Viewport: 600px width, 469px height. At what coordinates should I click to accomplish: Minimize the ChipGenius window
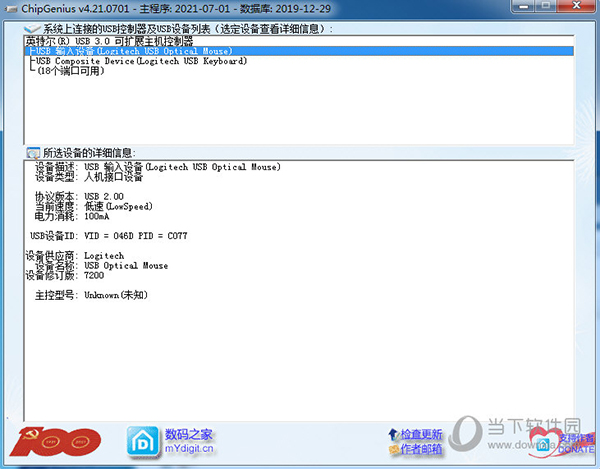pyautogui.click(x=524, y=6)
